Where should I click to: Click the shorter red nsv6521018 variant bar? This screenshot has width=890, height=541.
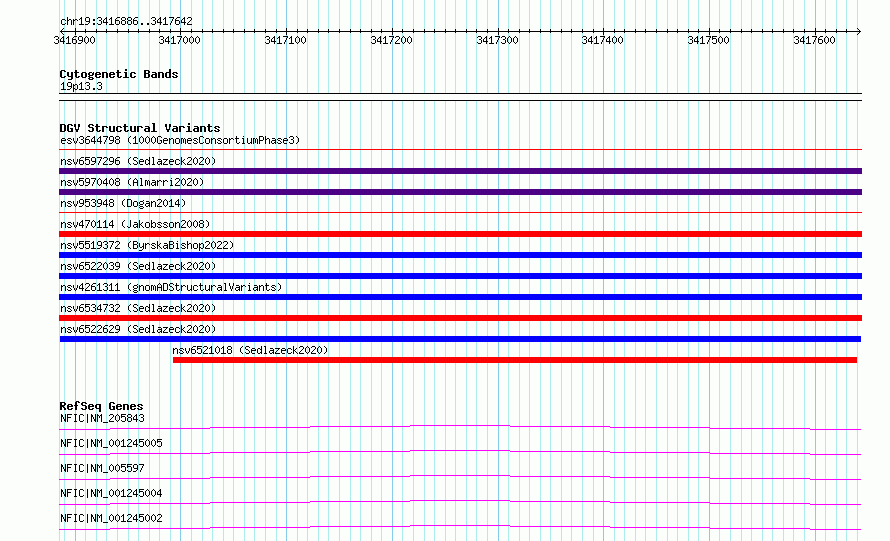click(515, 360)
